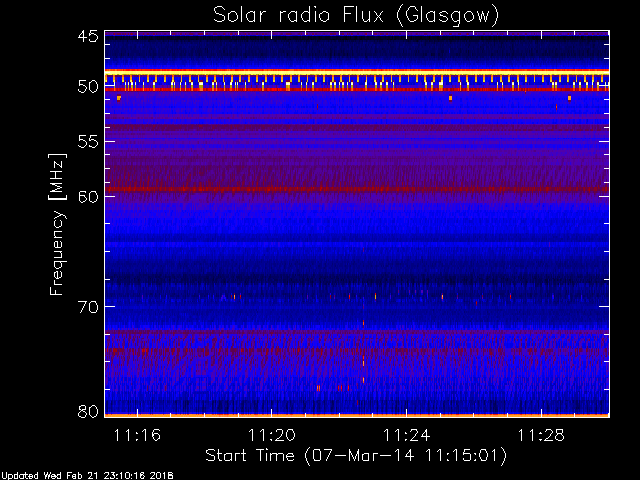640x480 pixels.
Task: Click the 'Frequency [MHz]' axis label
Action: click(57, 224)
